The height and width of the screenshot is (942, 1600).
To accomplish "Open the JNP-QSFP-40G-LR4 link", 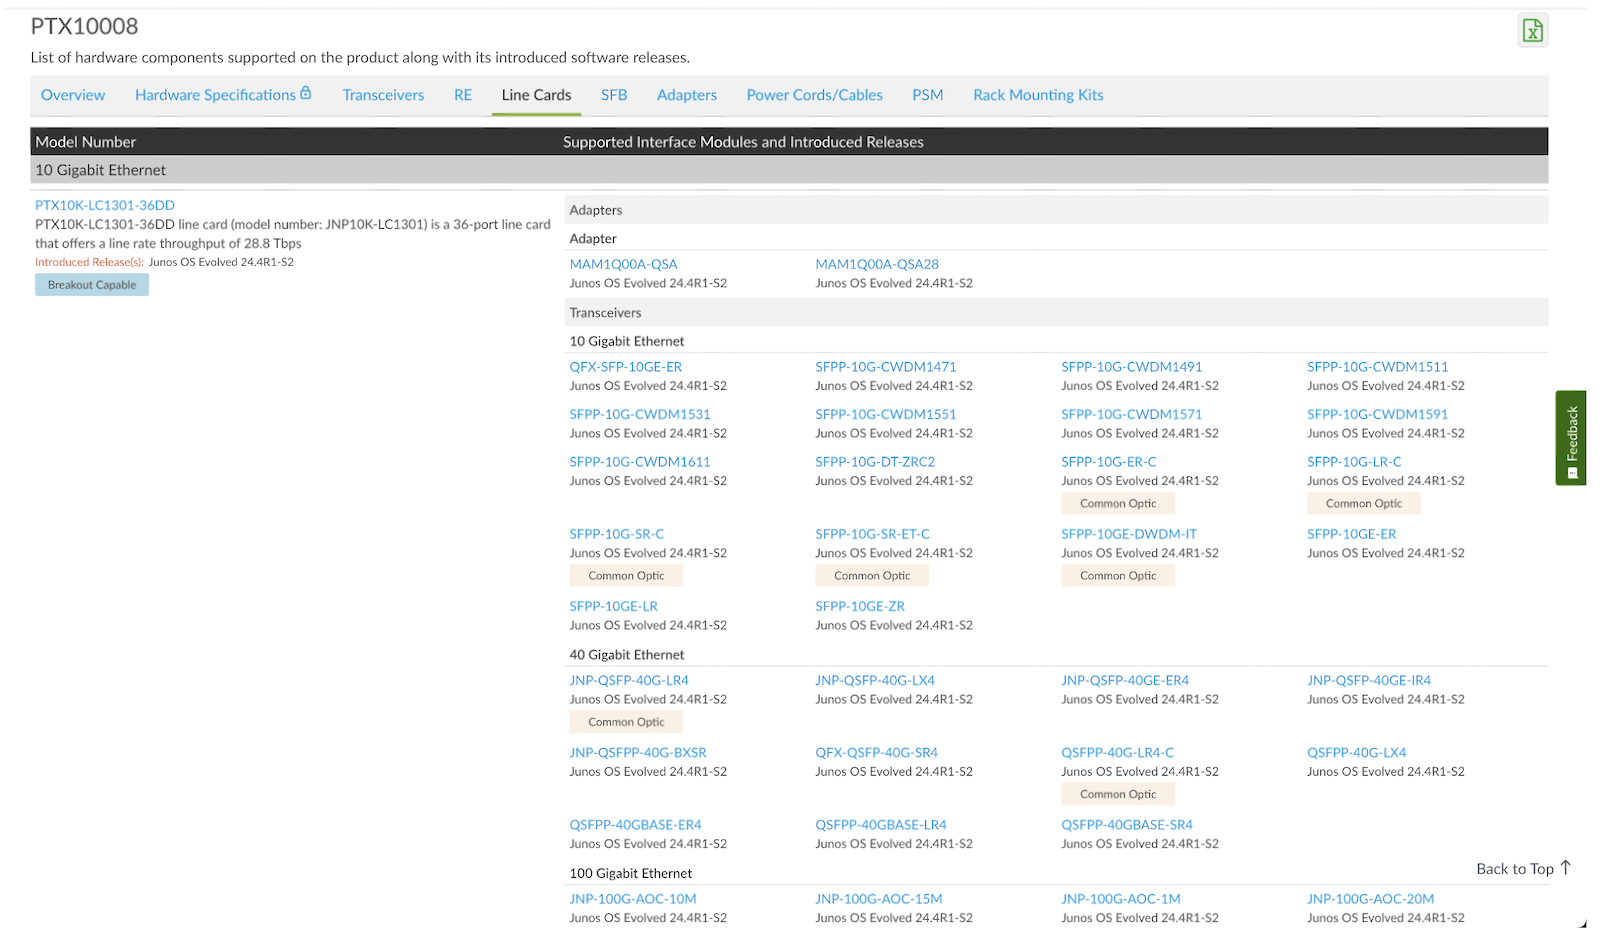I will pos(629,681).
